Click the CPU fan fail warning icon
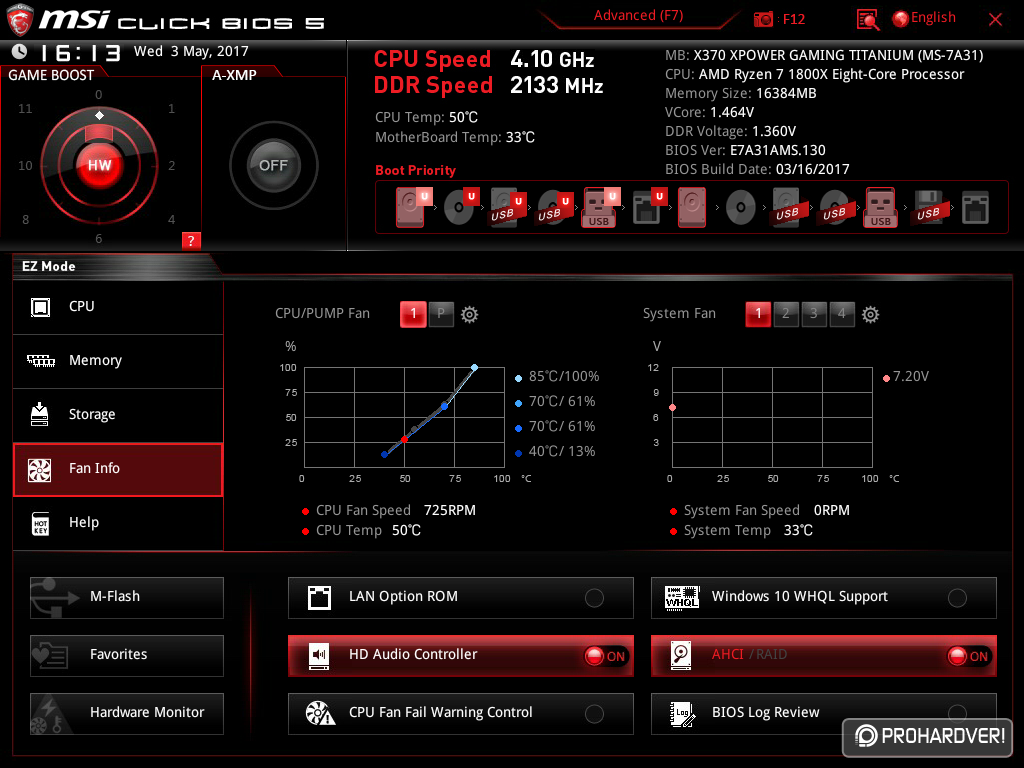Image resolution: width=1024 pixels, height=768 pixels. point(321,713)
